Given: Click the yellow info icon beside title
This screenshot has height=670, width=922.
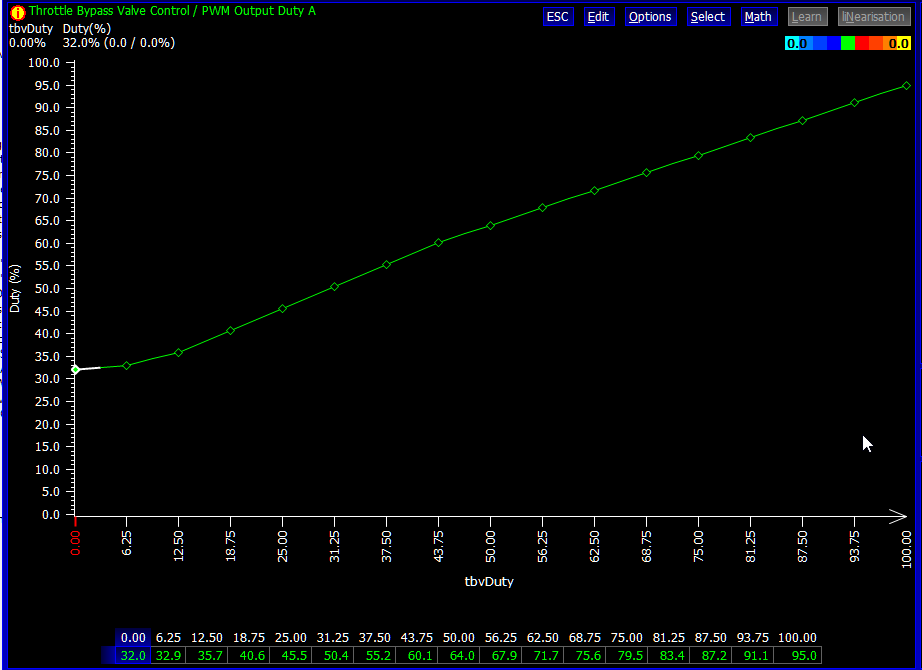Looking at the screenshot, I should 17,13.
